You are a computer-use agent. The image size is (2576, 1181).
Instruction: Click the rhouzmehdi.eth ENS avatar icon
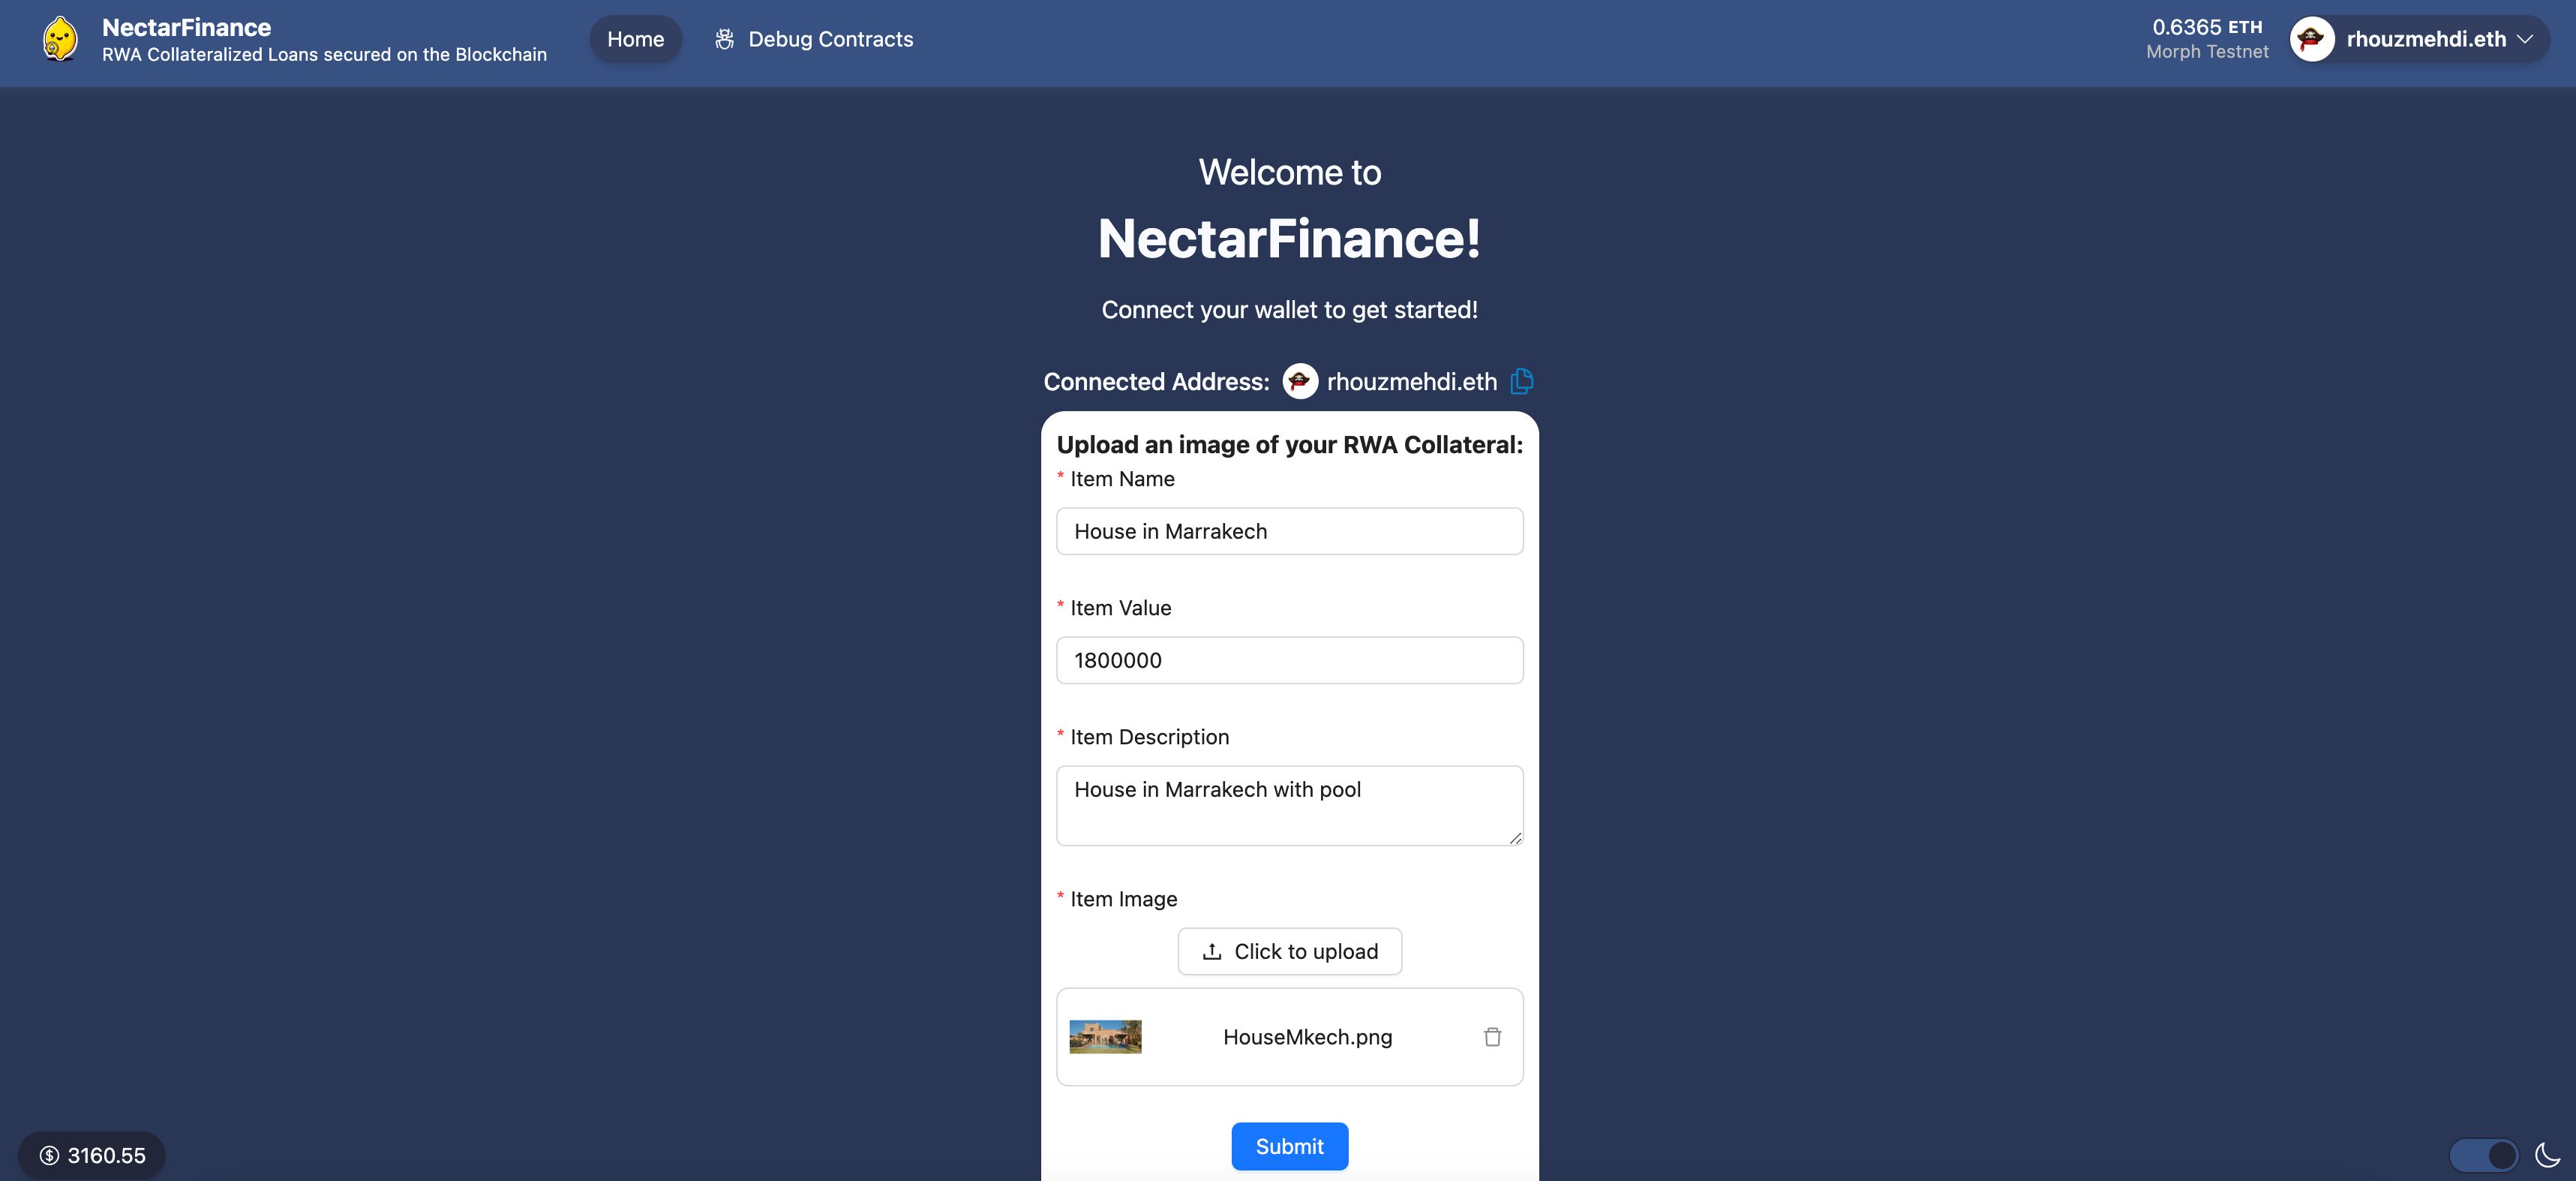2311,36
